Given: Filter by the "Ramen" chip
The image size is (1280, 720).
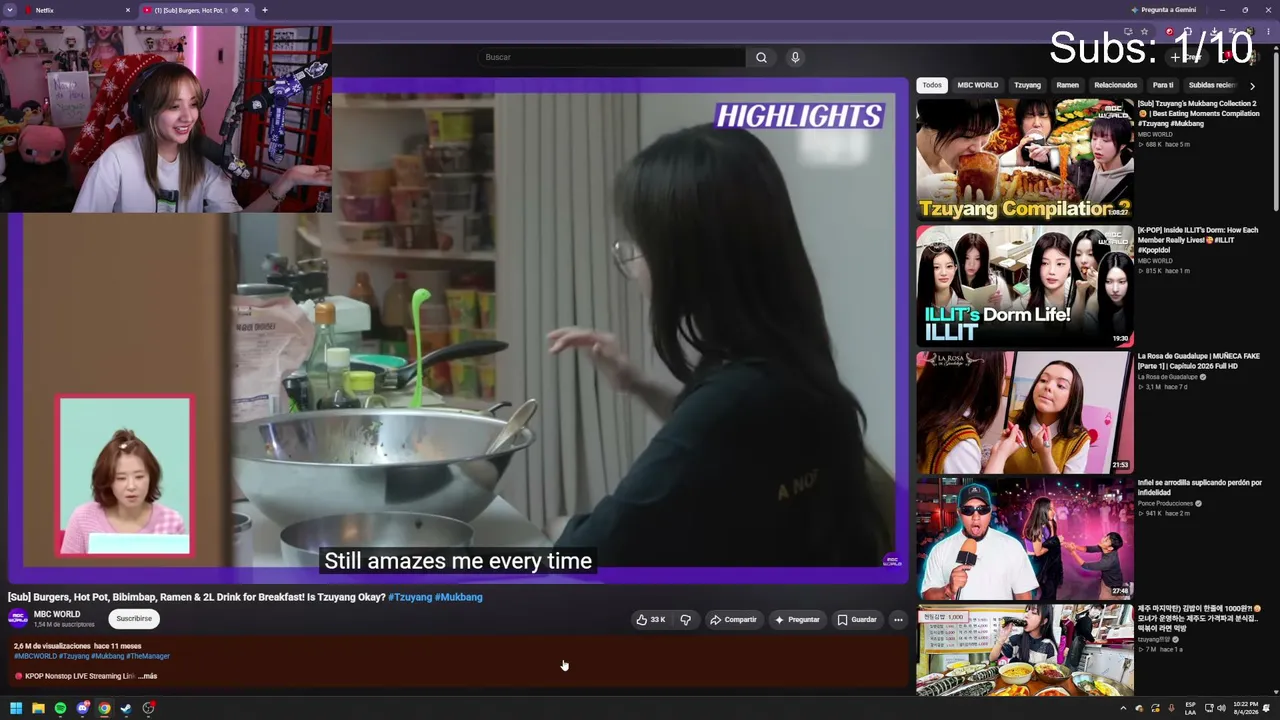Looking at the screenshot, I should 1068,85.
